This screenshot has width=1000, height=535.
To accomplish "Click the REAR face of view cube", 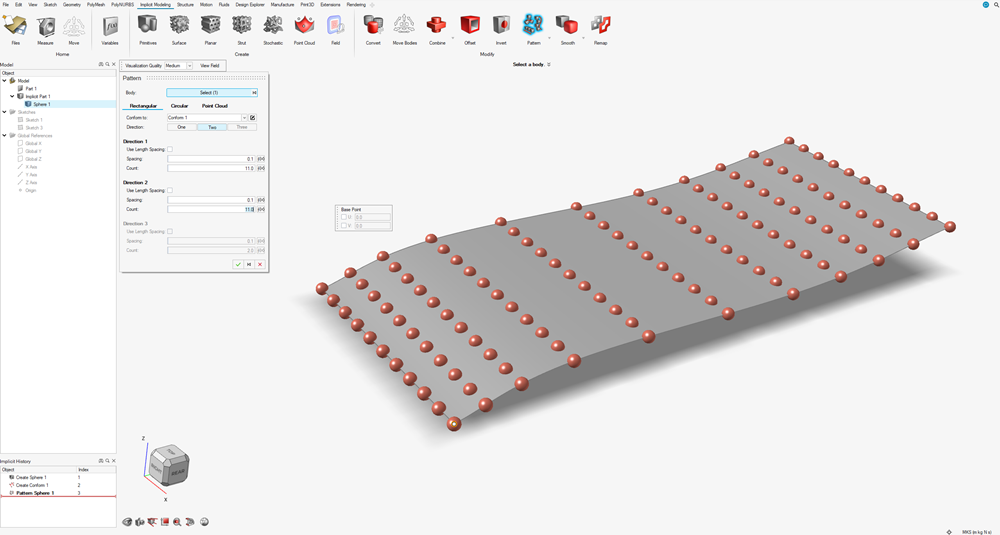I will pos(176,472).
